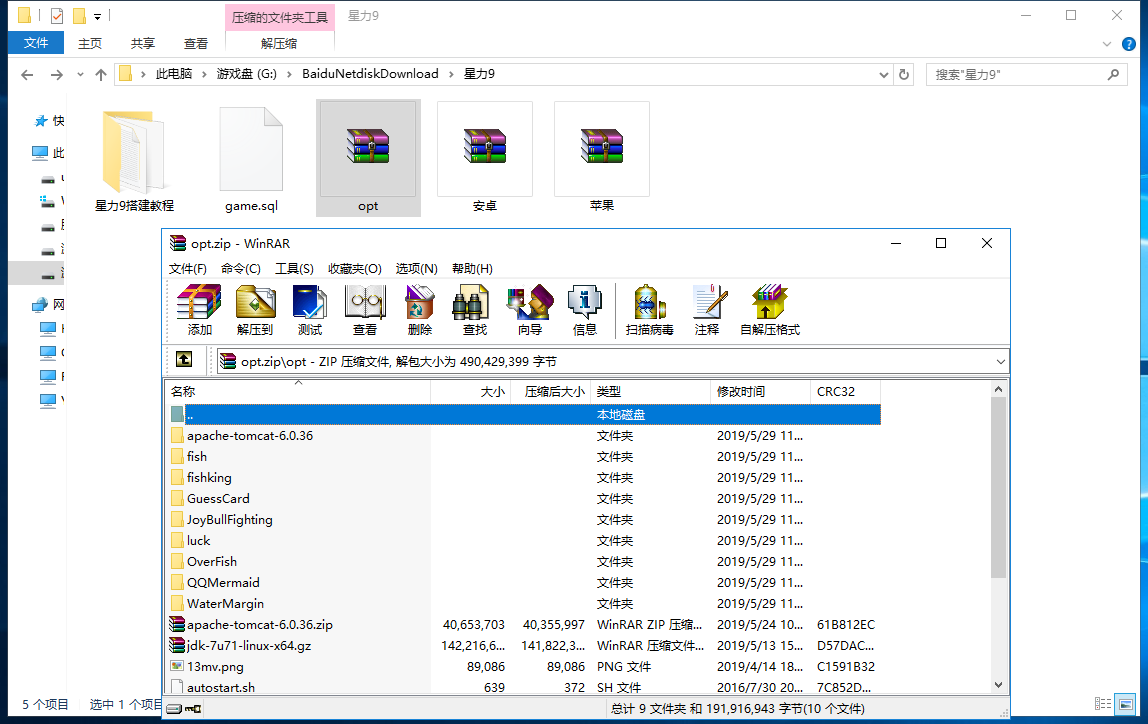Click the Delete (删除) toolbar icon
Viewport: 1148px width, 724px height.
(x=420, y=310)
